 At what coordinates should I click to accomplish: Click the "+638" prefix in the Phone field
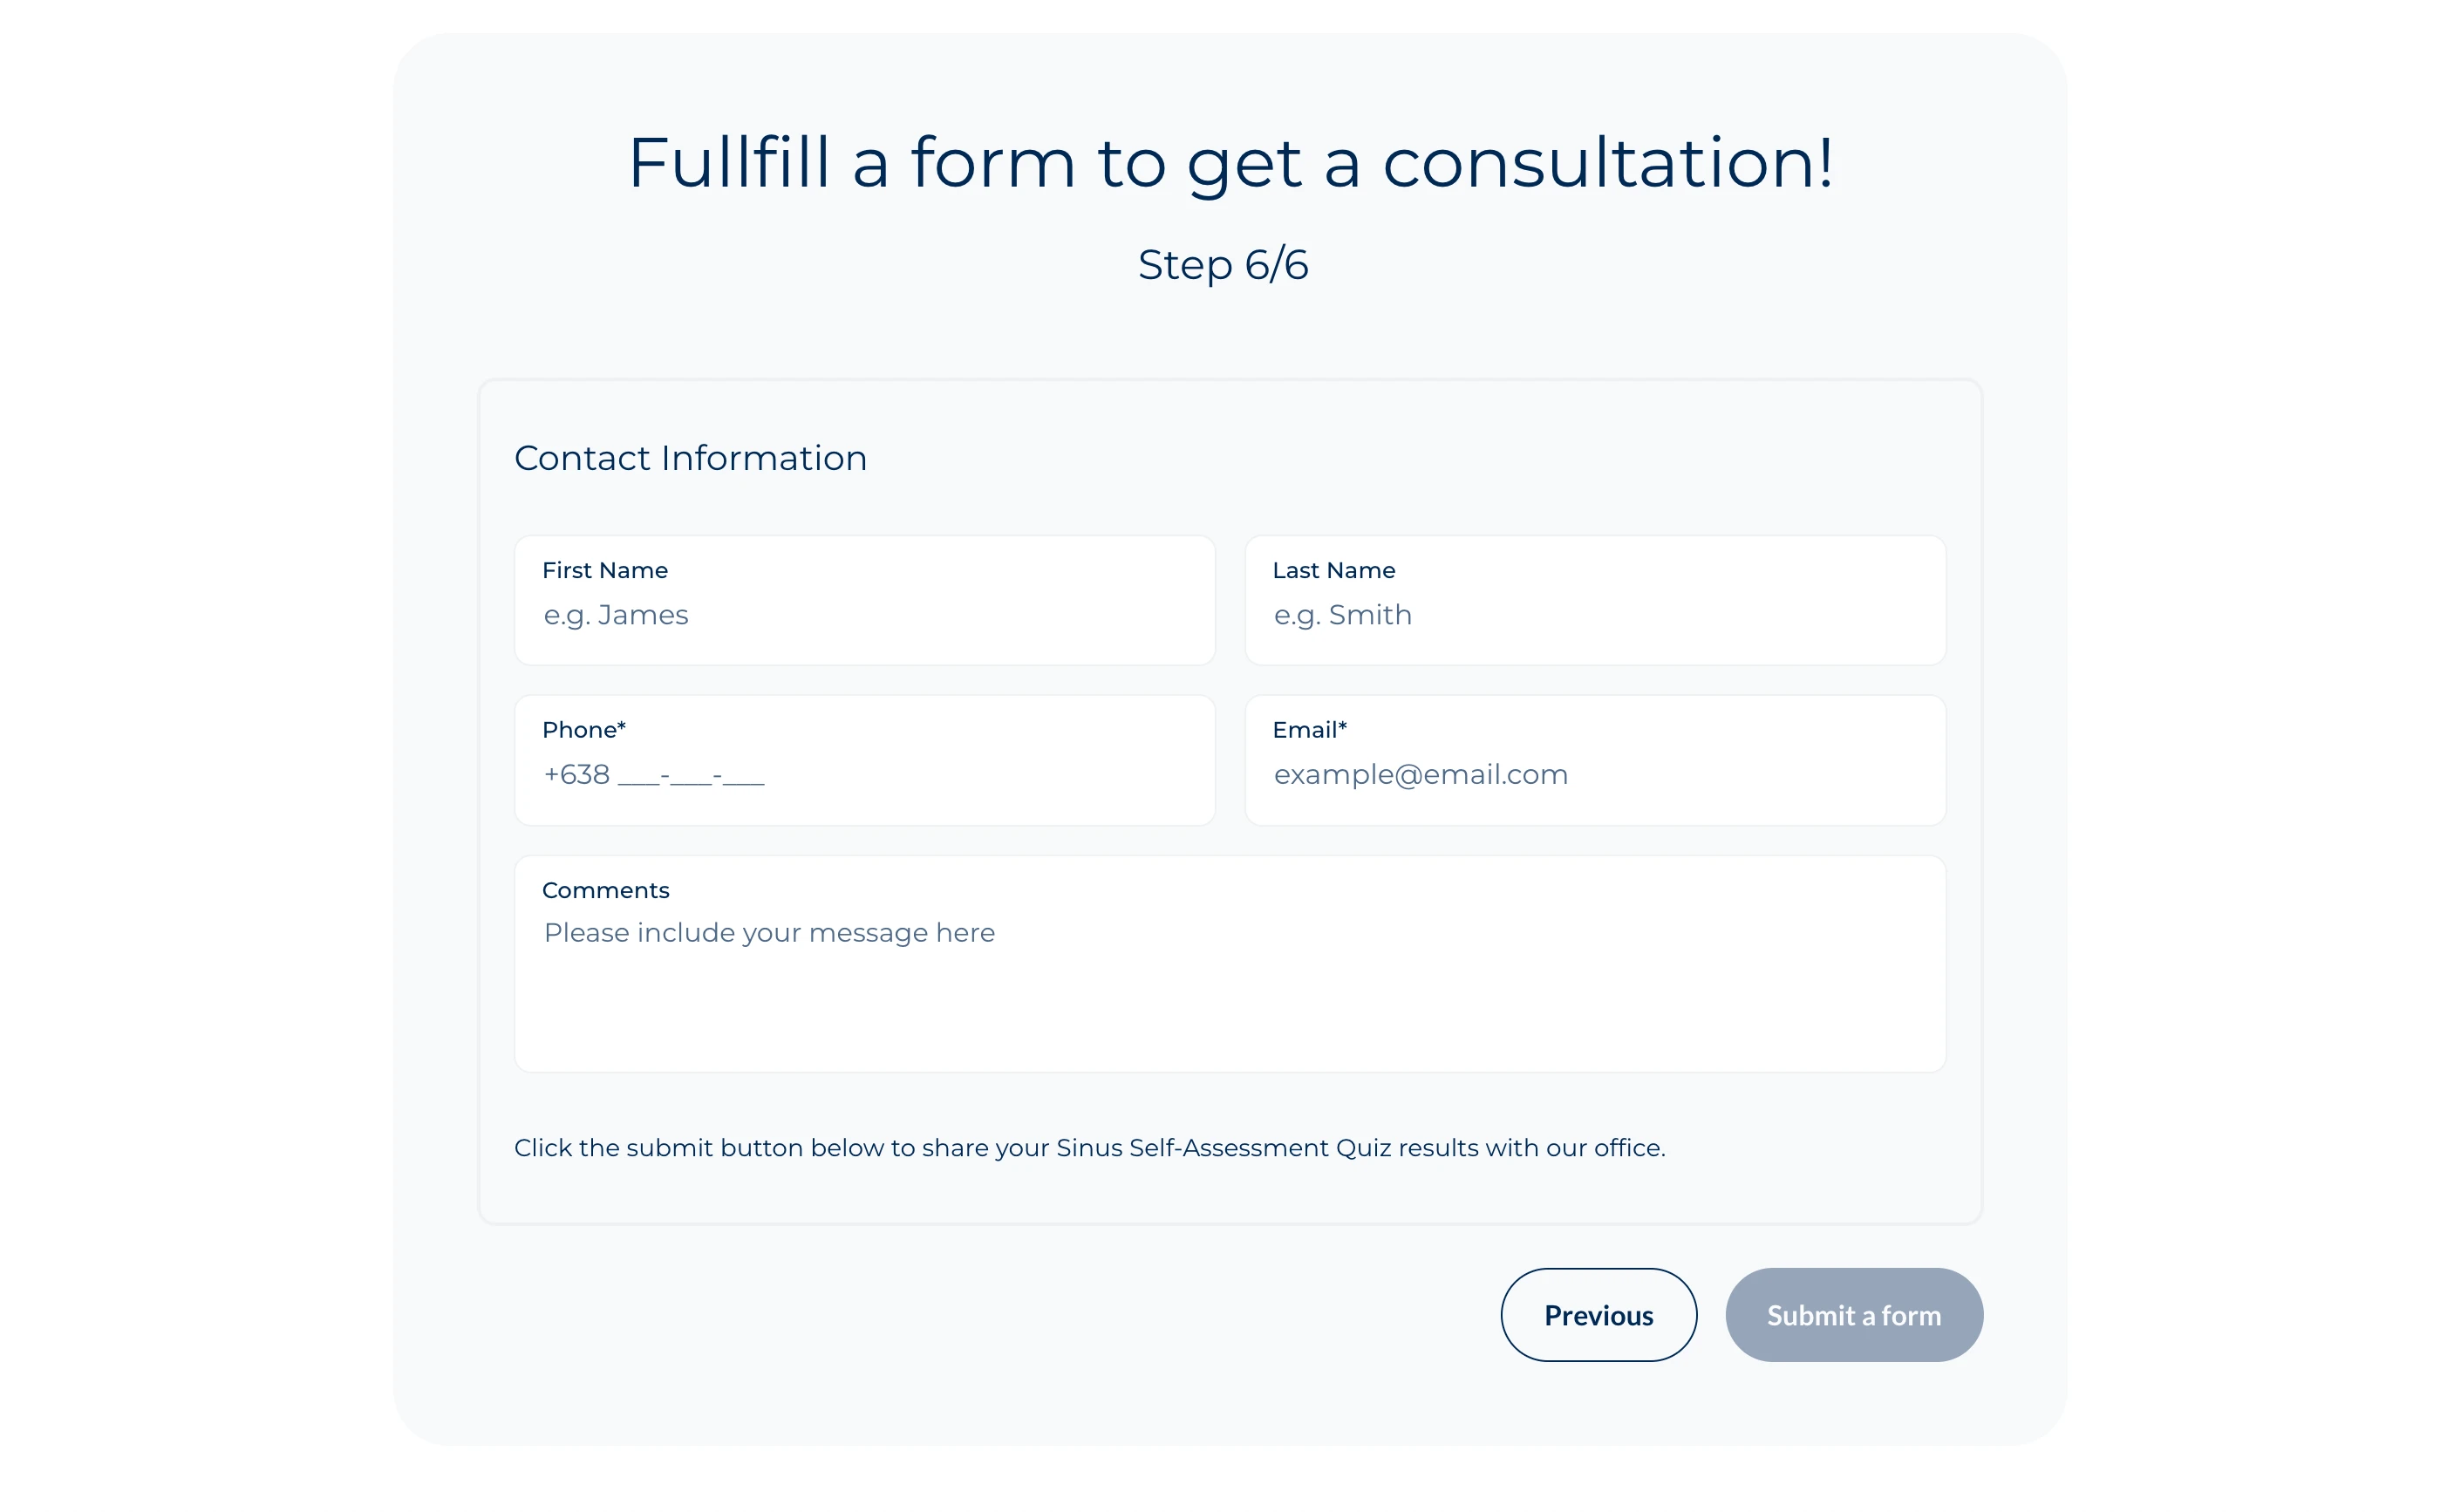(576, 775)
